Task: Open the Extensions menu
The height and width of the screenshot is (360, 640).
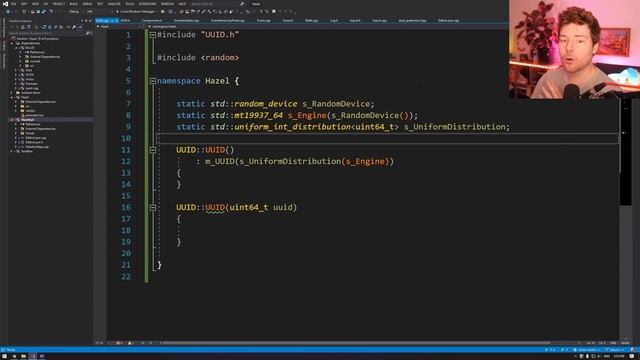Action: tap(147, 4)
